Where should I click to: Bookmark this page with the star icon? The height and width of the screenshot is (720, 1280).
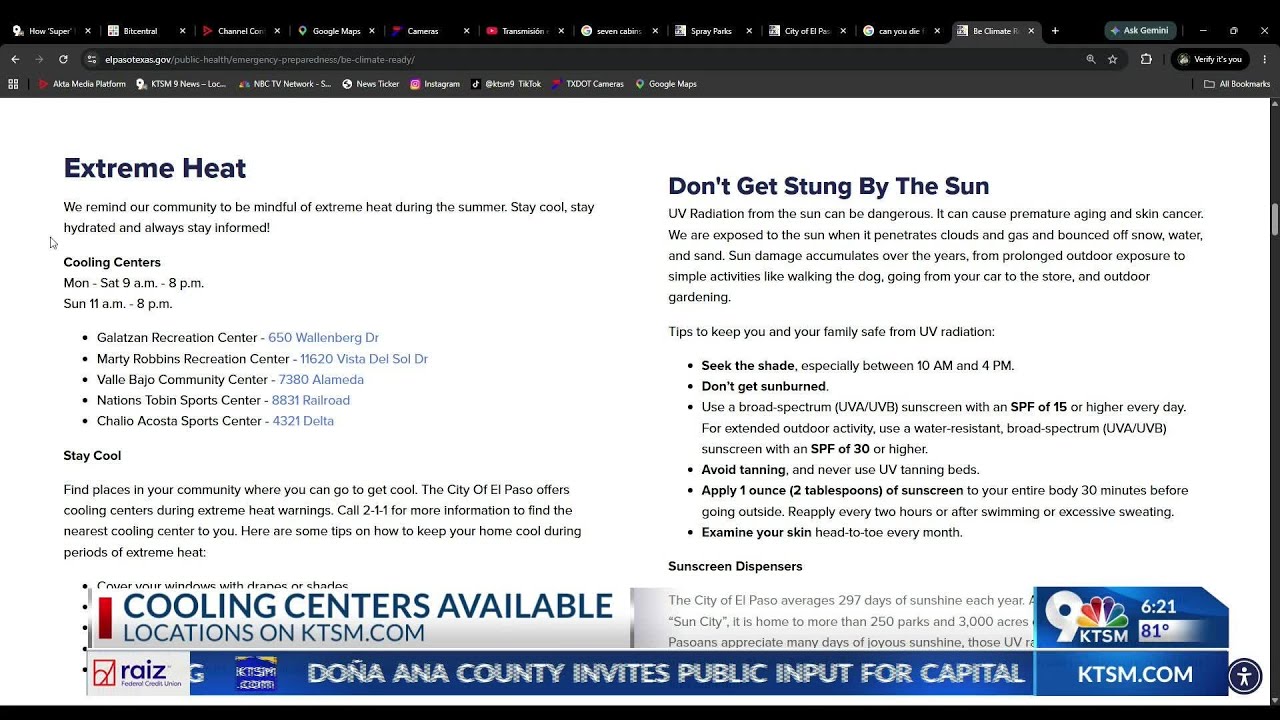click(x=1112, y=59)
